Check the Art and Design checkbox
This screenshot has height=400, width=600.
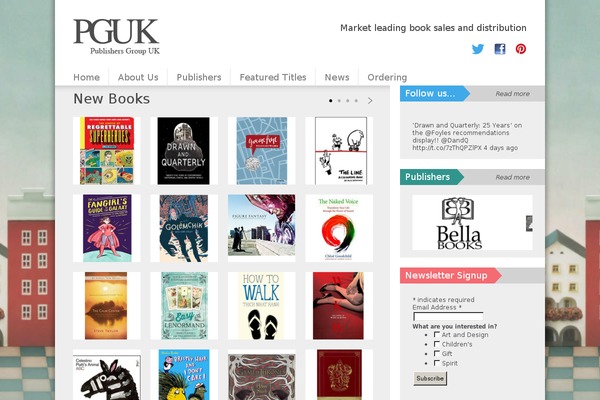click(x=437, y=334)
